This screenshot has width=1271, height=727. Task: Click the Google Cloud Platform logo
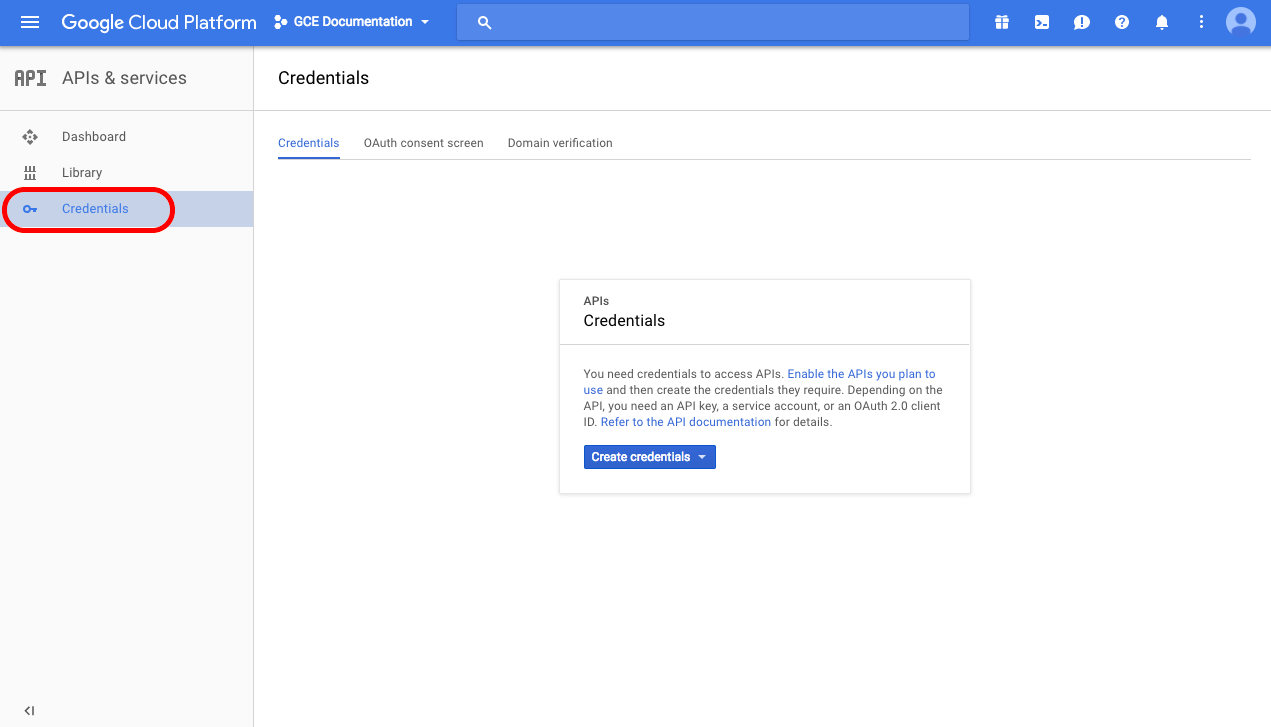click(159, 22)
